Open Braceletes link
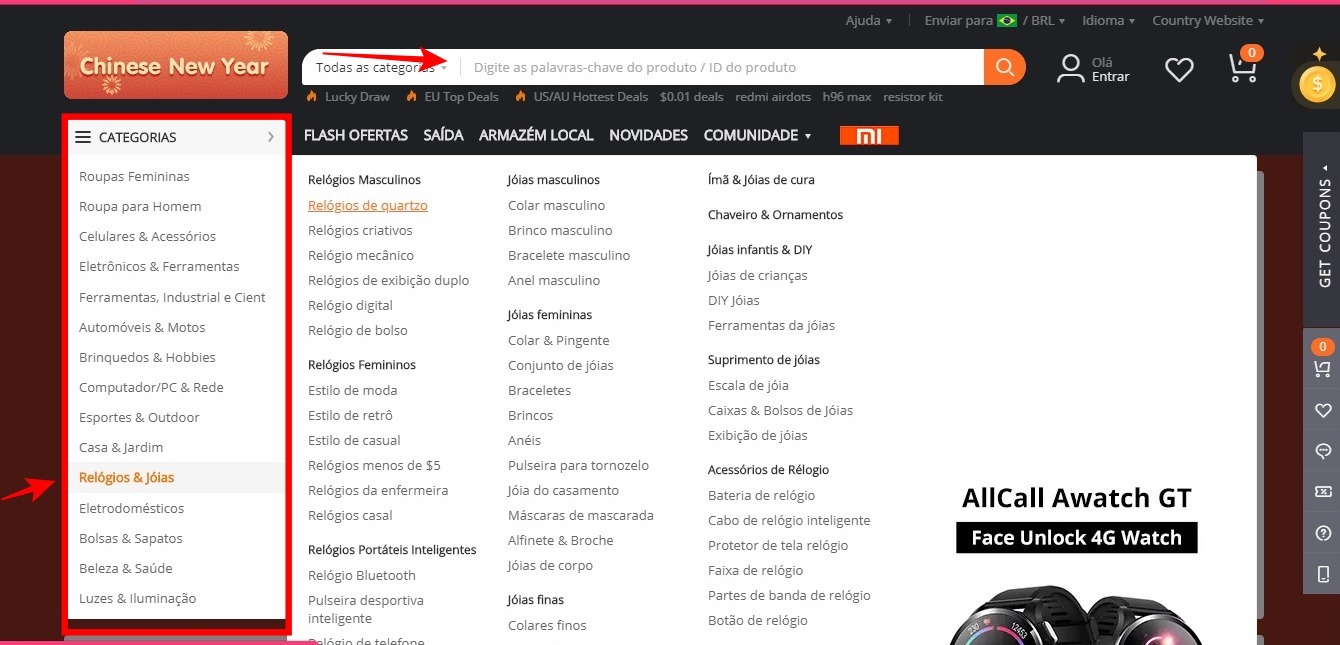Viewport: 1340px width, 645px height. click(x=540, y=390)
